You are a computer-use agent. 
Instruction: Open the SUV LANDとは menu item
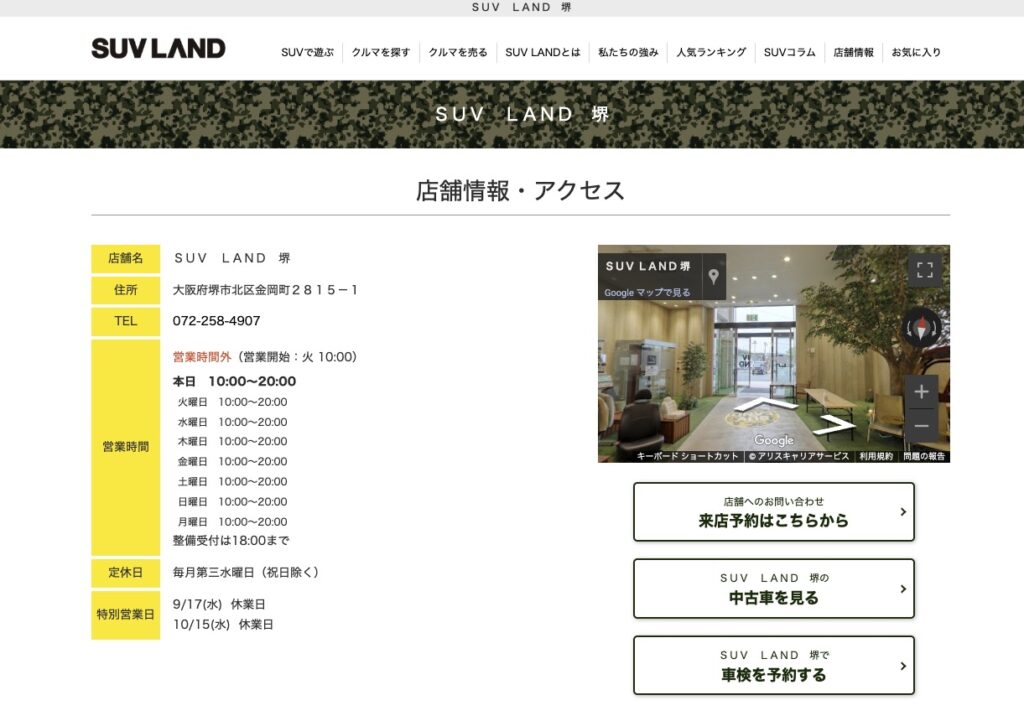543,52
